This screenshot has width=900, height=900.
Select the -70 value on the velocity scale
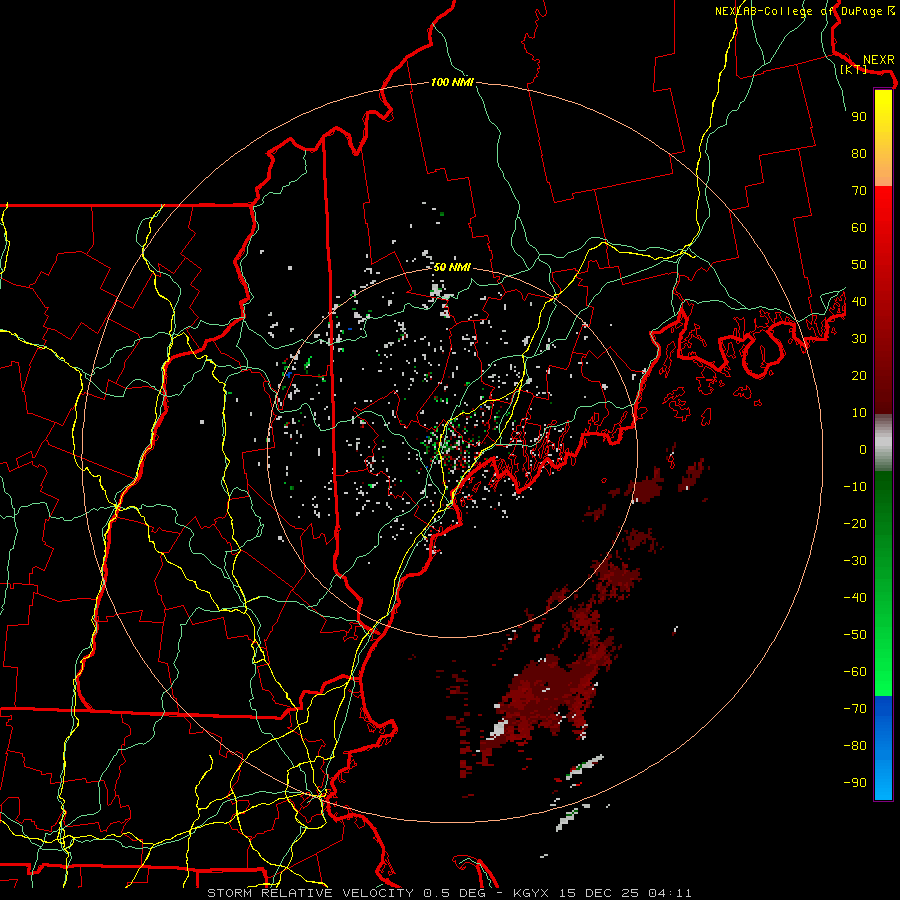(855, 709)
